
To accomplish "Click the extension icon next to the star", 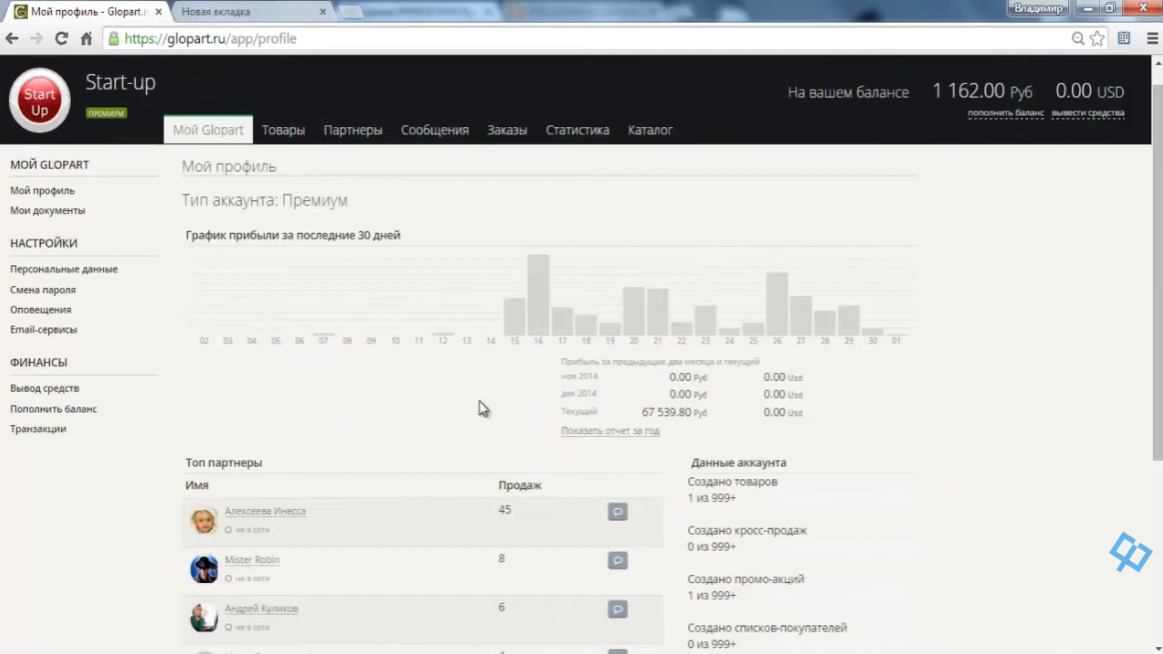I will [1124, 39].
